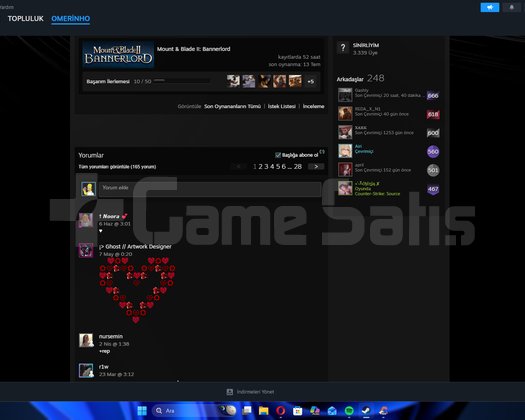Click the level 467 badge
Screen dimensions: 525x420
click(x=433, y=189)
